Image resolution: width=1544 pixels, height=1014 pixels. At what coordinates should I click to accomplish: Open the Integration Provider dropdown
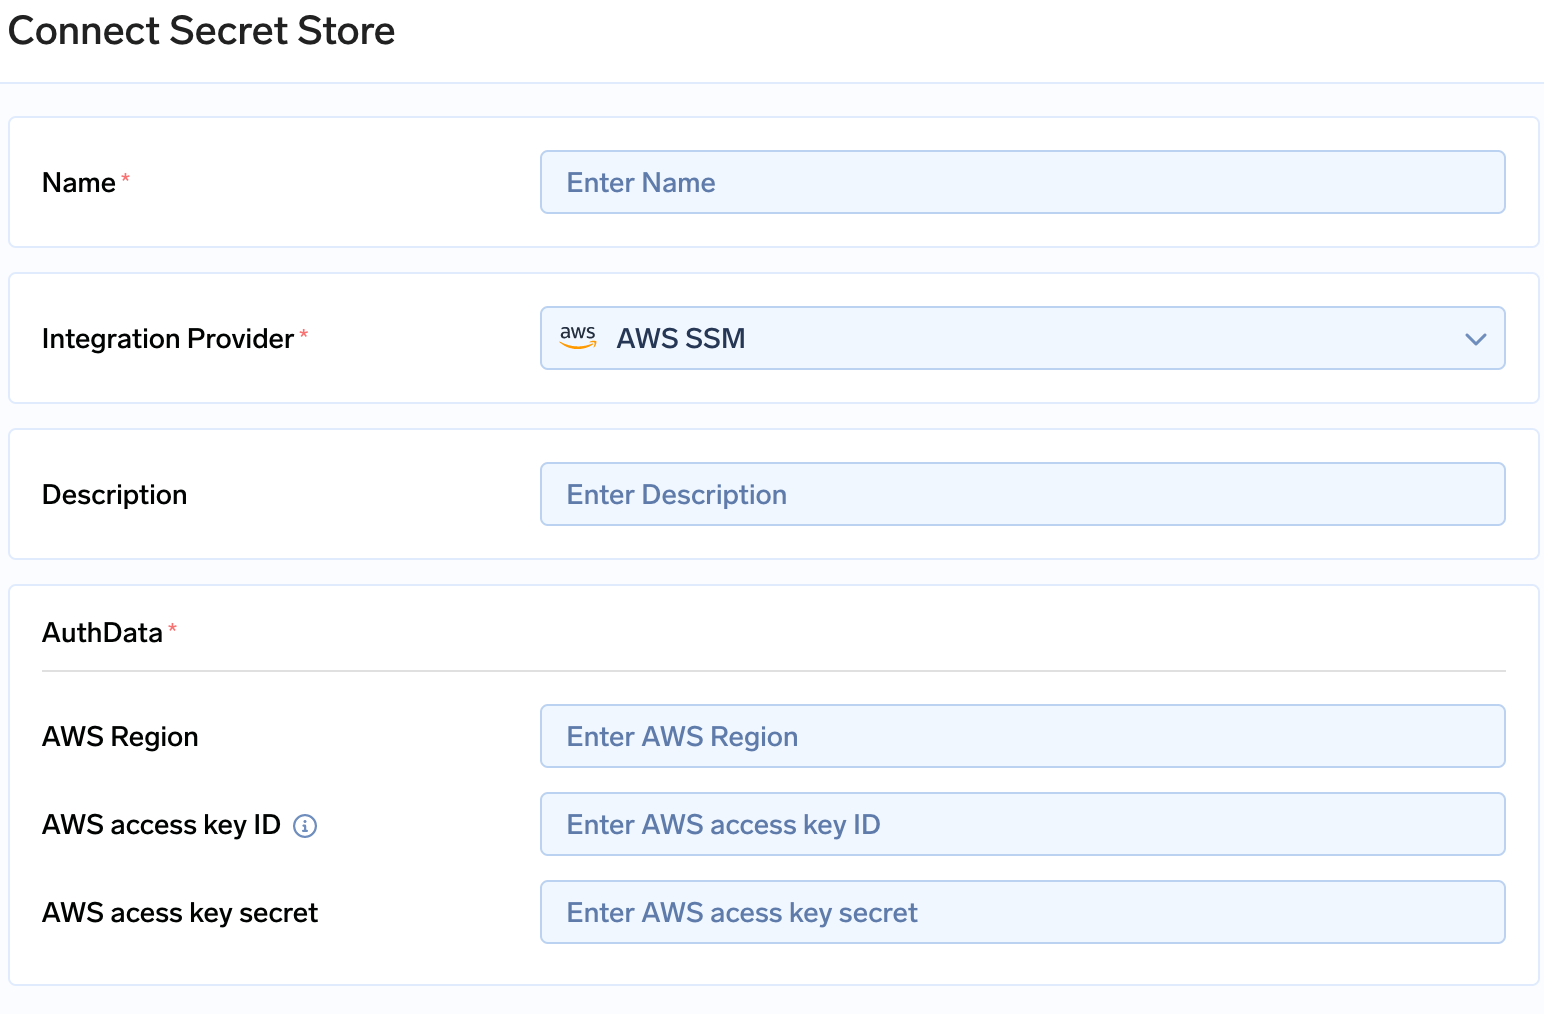tap(1022, 338)
